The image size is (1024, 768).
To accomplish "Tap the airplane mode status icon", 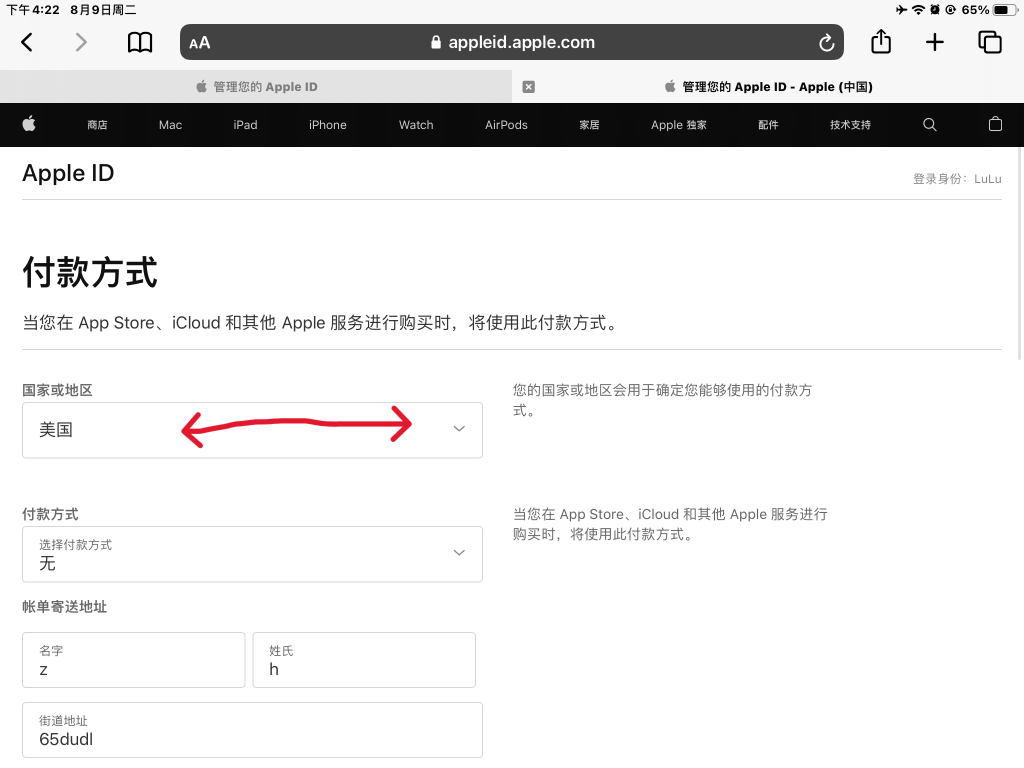I will [901, 10].
